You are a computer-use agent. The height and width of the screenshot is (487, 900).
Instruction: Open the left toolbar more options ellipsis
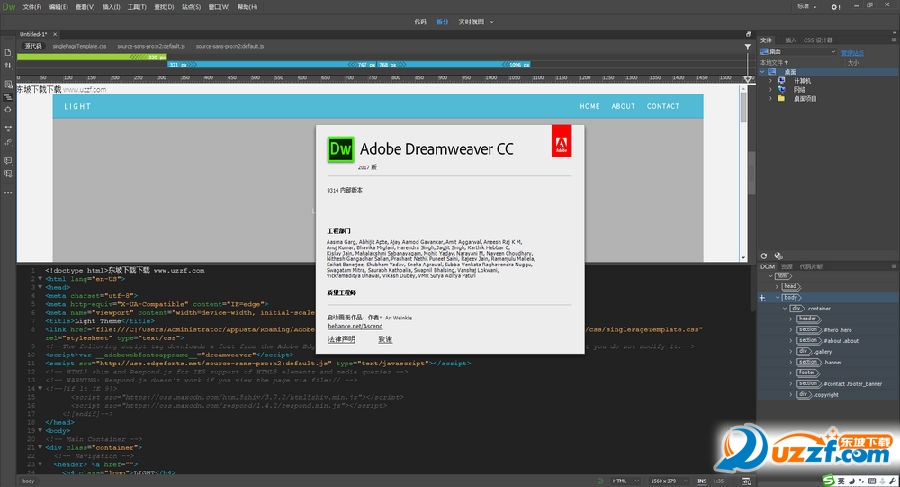[x=8, y=192]
